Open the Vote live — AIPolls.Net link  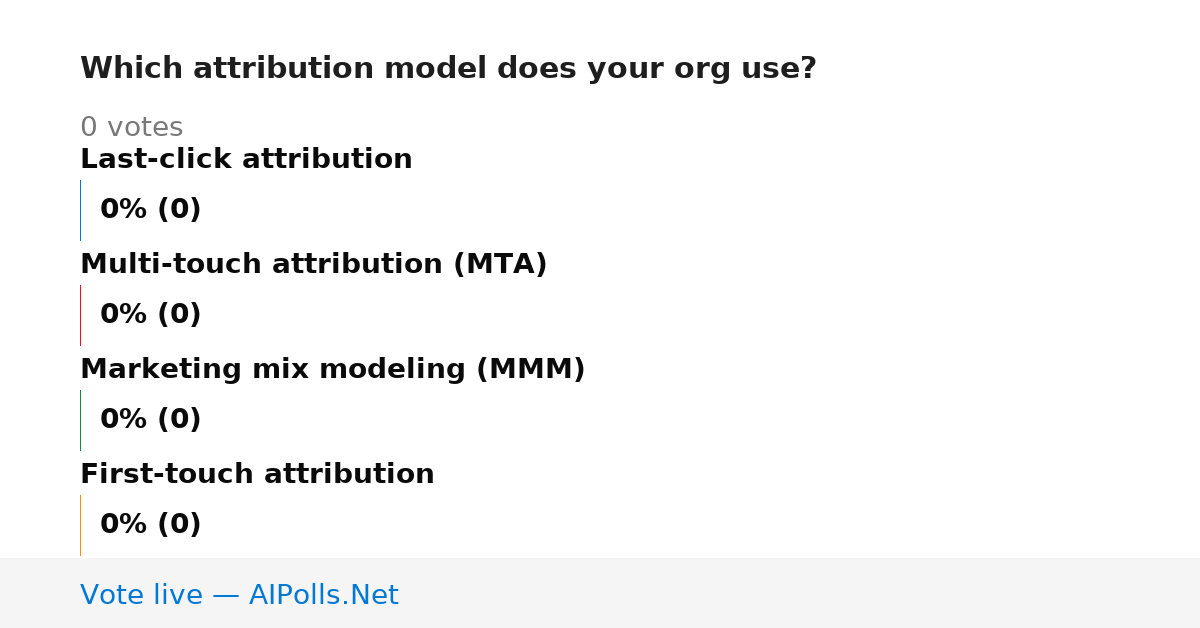coord(239,595)
